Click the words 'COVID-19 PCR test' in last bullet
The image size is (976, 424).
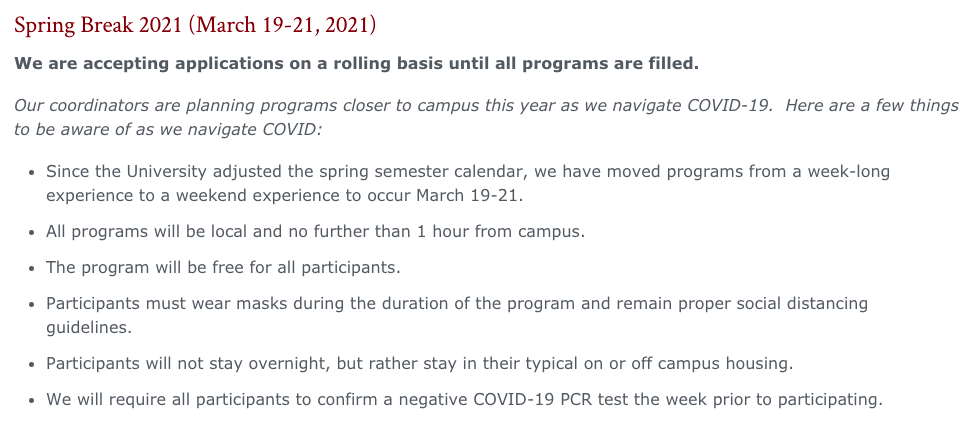(551, 400)
